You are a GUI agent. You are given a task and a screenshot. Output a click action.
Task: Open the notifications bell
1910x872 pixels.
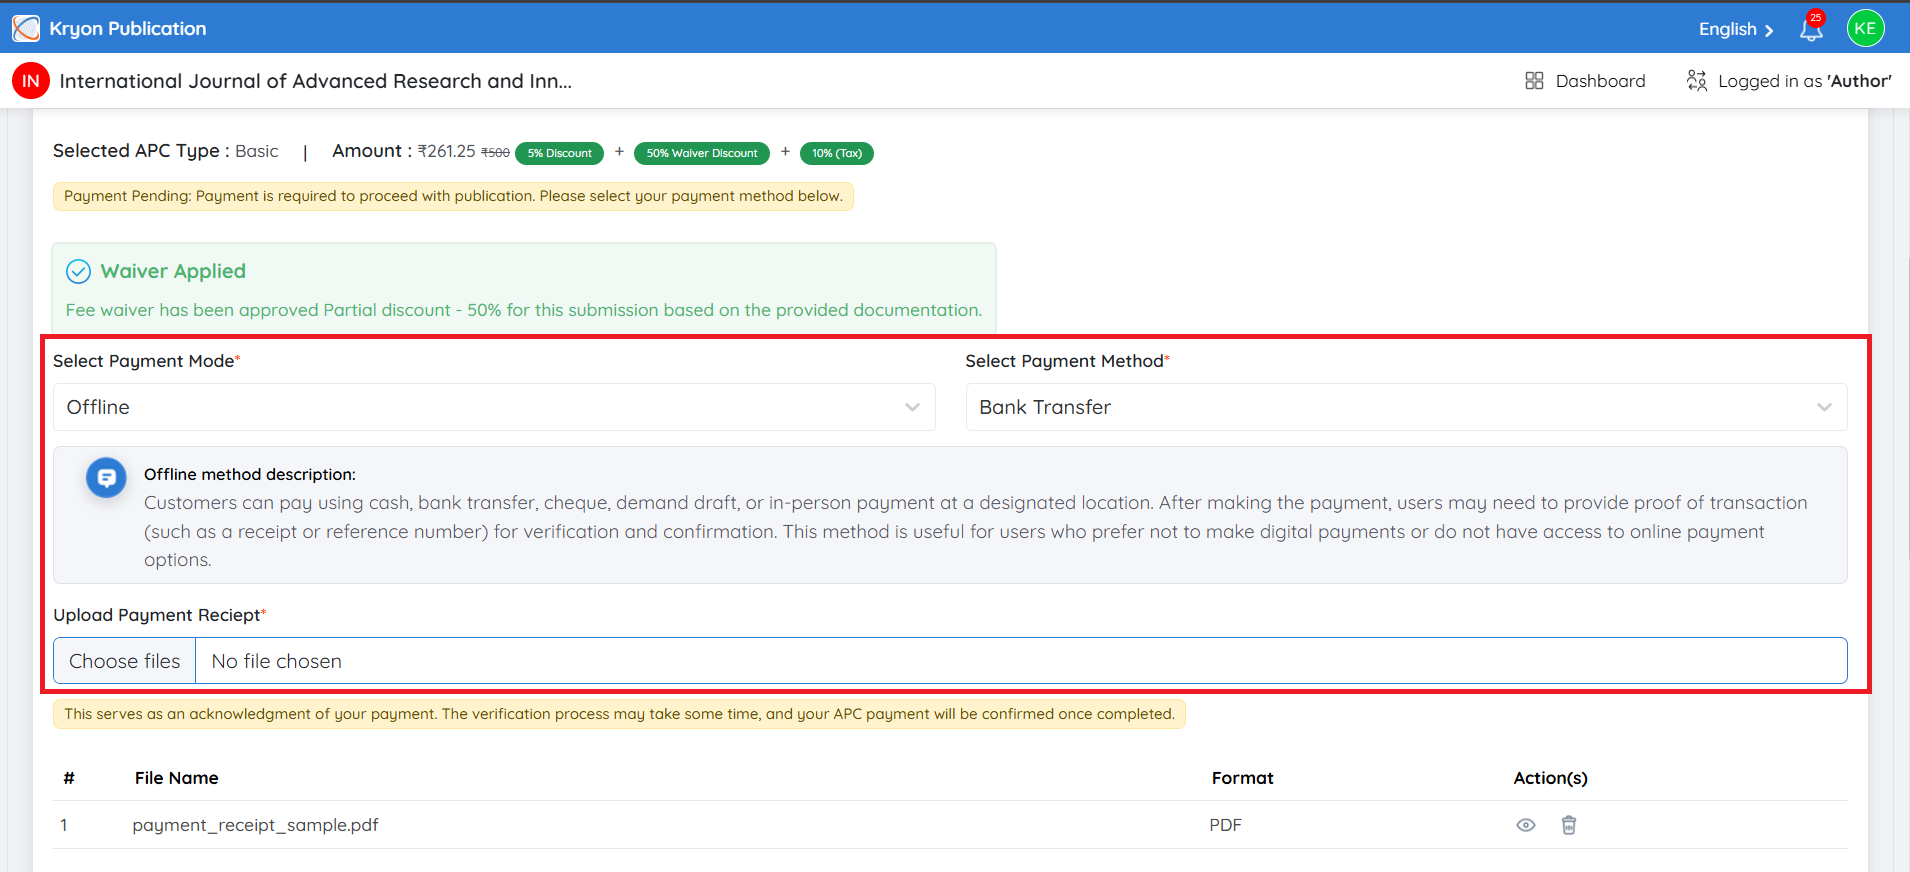[x=1811, y=28]
